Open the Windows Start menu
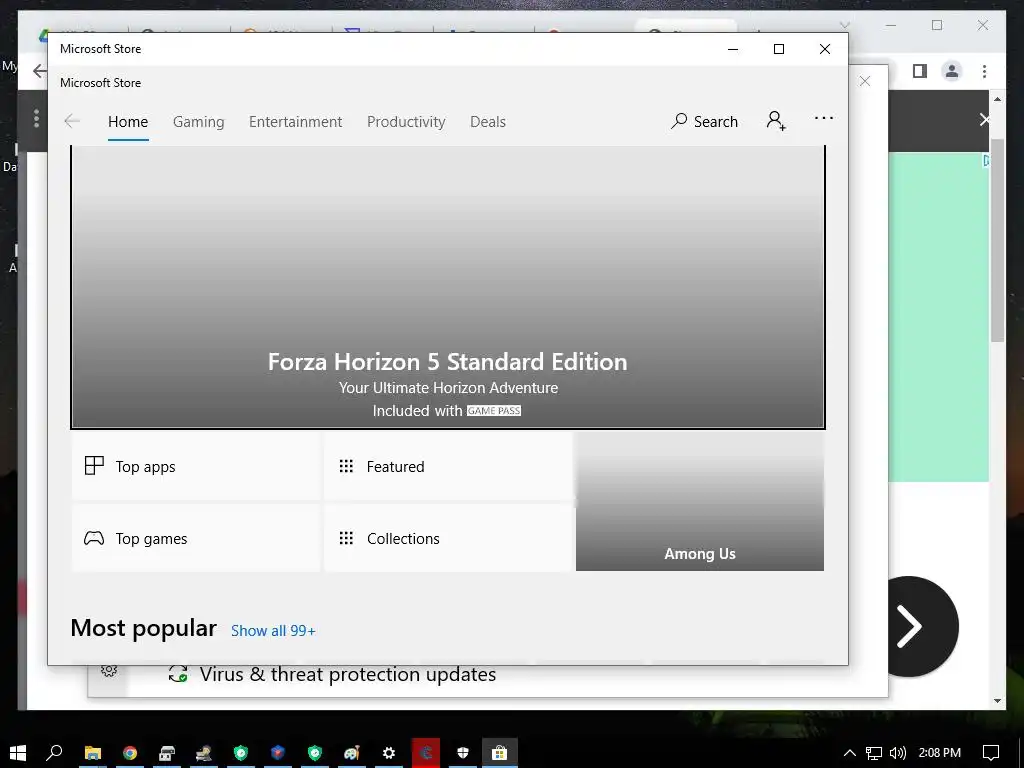 [x=18, y=752]
